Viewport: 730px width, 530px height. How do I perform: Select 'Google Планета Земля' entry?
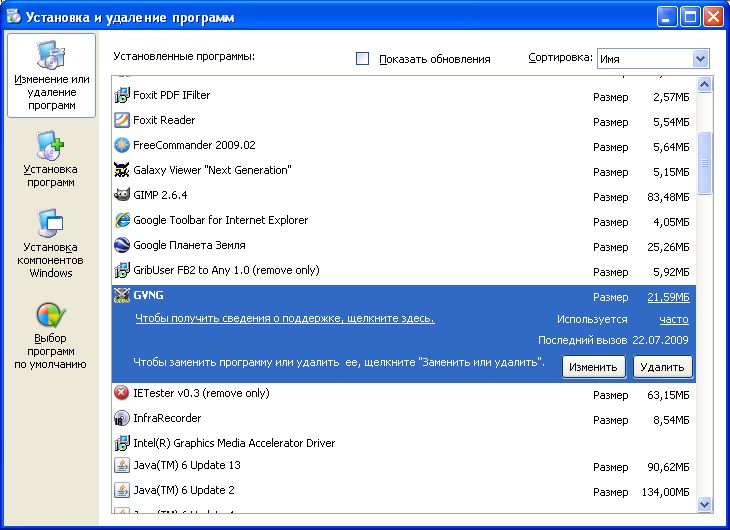point(189,245)
